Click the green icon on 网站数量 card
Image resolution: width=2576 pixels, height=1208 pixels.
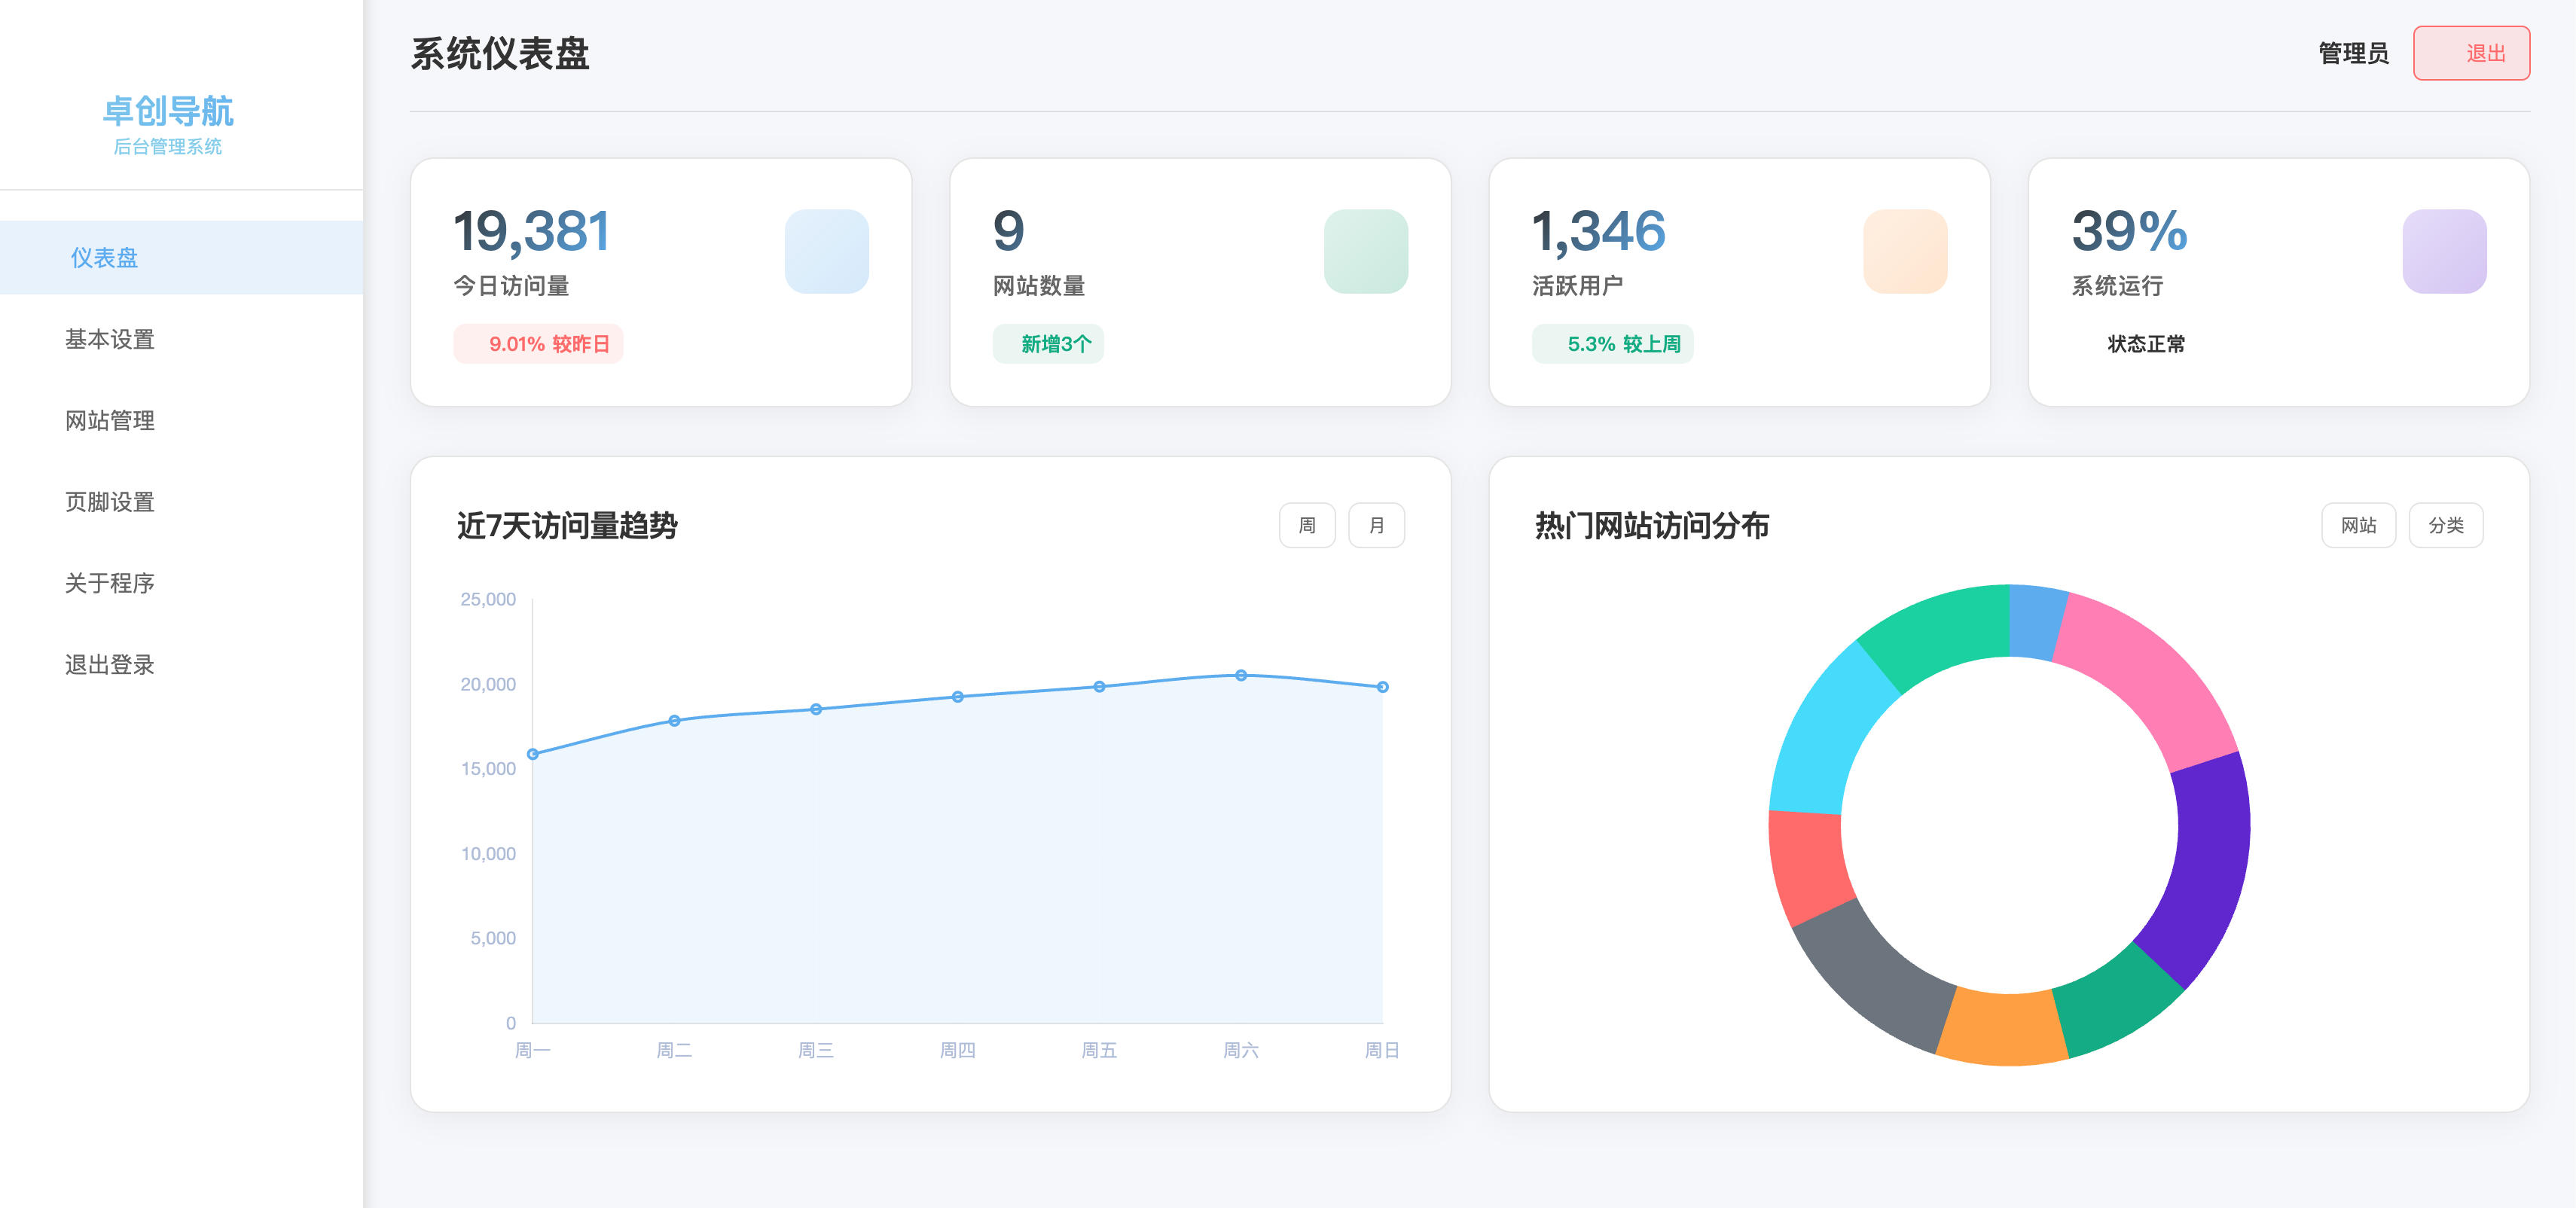coord(1365,251)
